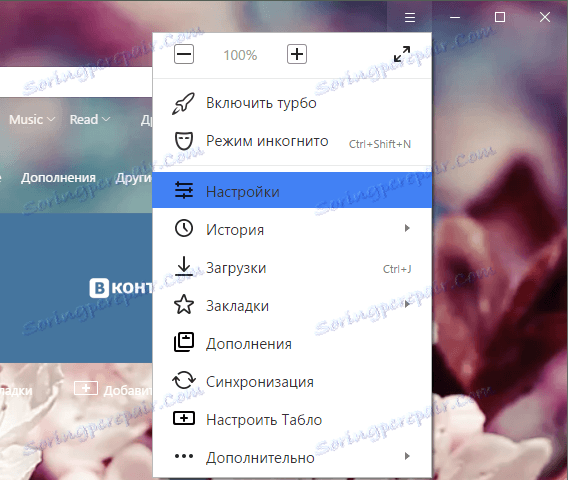Select 'Настроить Табло' in the menu
This screenshot has height=480, width=568.
tap(292, 420)
